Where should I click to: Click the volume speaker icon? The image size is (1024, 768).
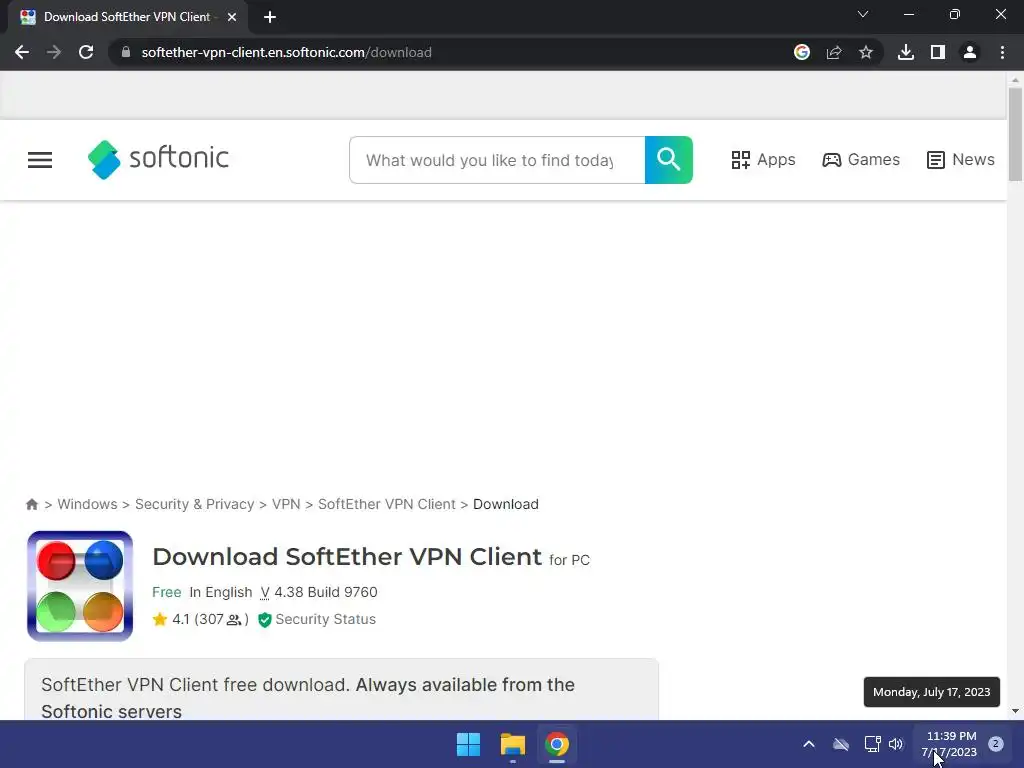tap(896, 744)
